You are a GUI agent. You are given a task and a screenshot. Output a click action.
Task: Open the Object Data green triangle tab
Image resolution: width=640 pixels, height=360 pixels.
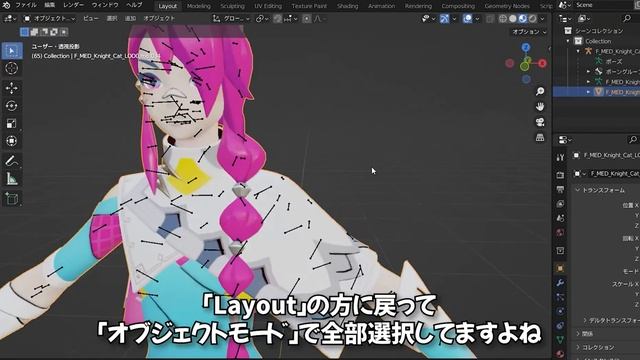click(560, 340)
